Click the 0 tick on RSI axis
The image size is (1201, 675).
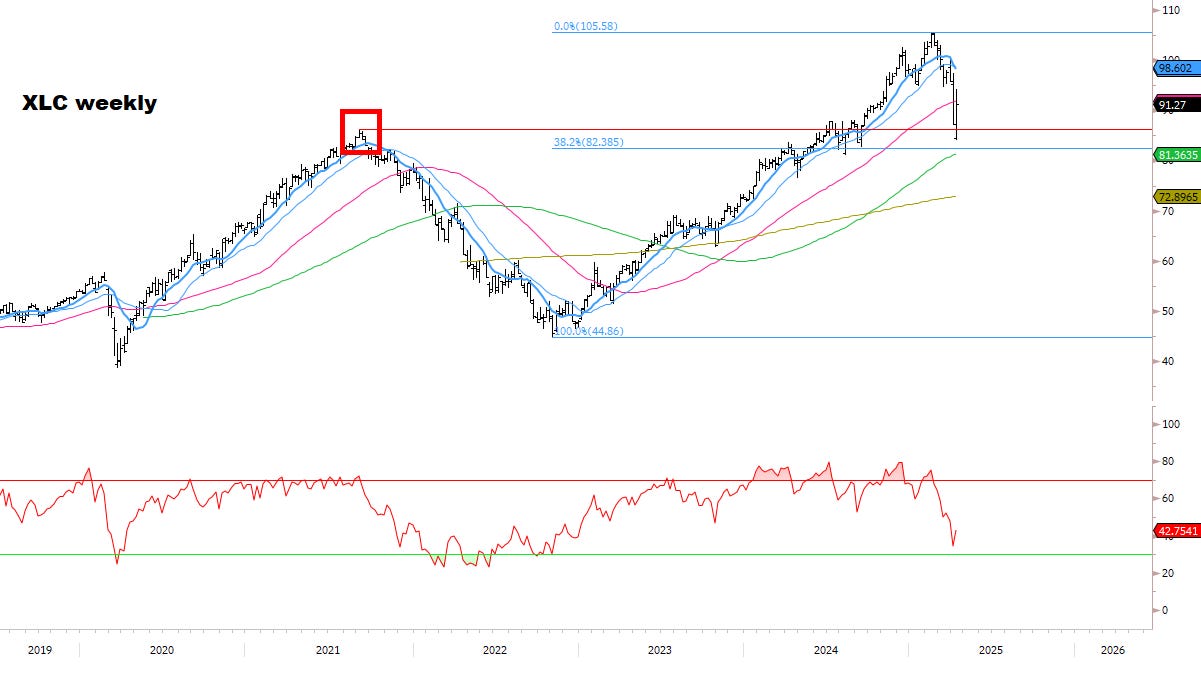(1165, 610)
